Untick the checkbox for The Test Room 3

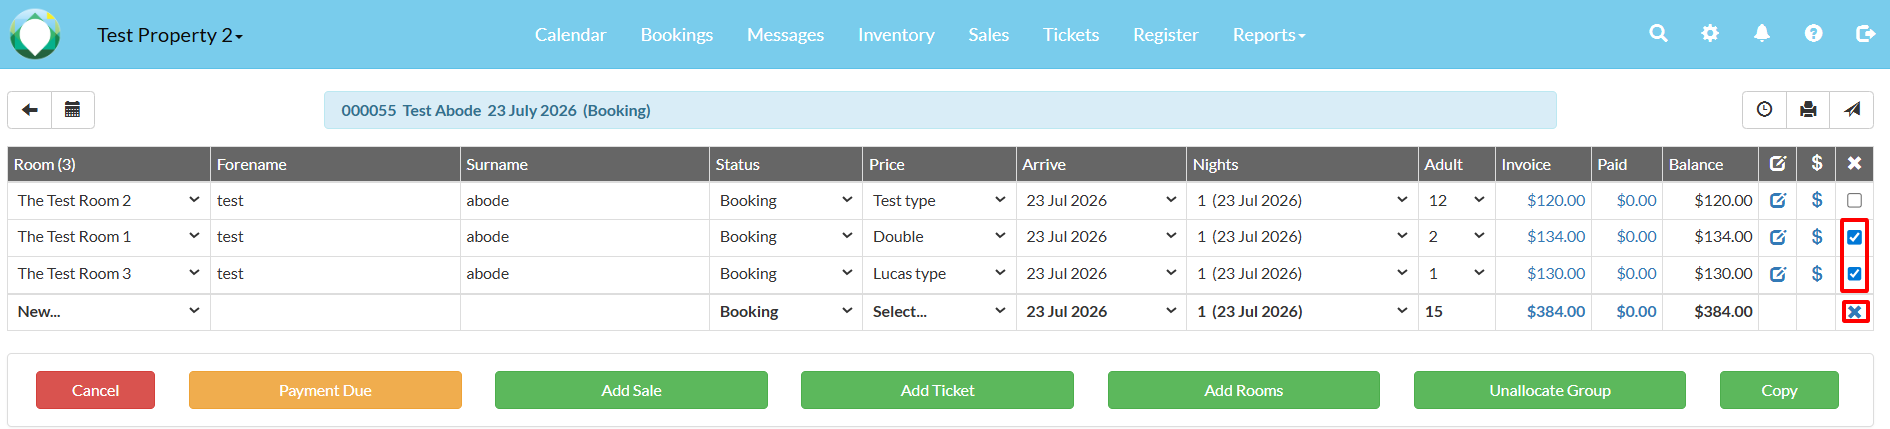coord(1854,274)
